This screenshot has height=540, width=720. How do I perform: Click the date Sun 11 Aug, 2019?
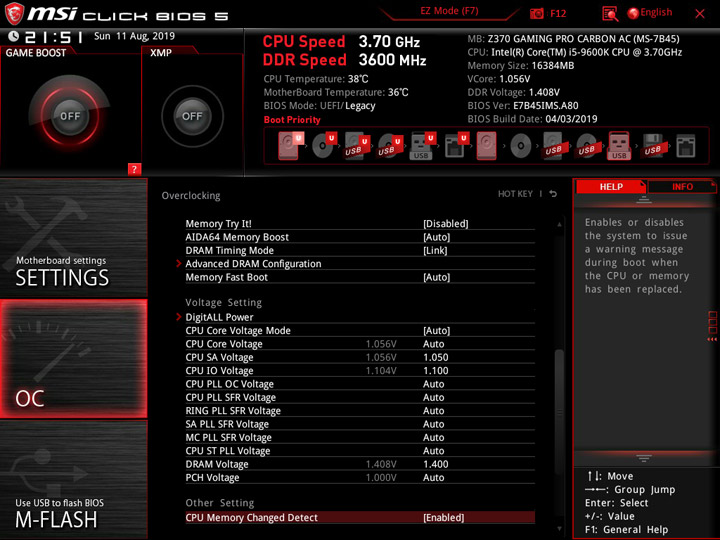pyautogui.click(x=134, y=36)
